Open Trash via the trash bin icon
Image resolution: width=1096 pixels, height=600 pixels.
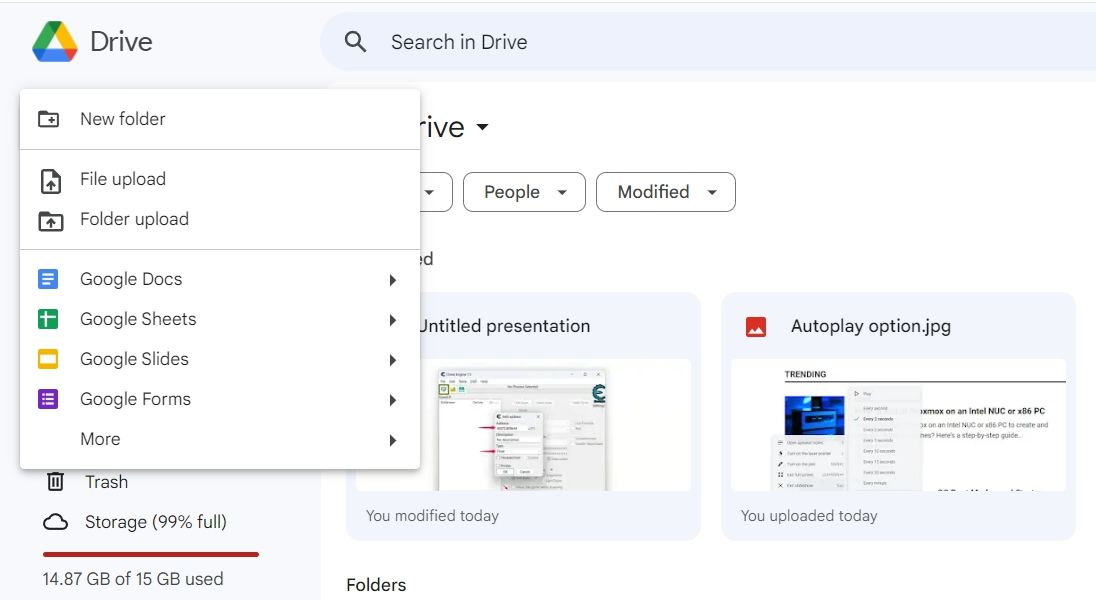click(x=56, y=482)
